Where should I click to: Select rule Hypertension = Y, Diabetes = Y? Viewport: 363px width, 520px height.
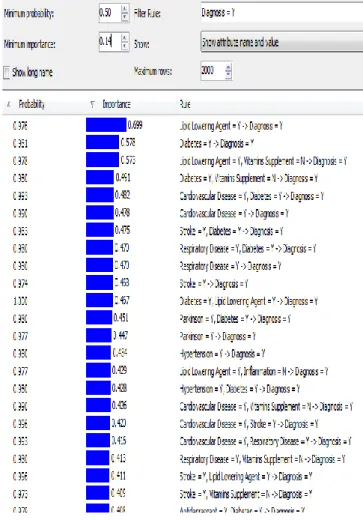pos(240,389)
